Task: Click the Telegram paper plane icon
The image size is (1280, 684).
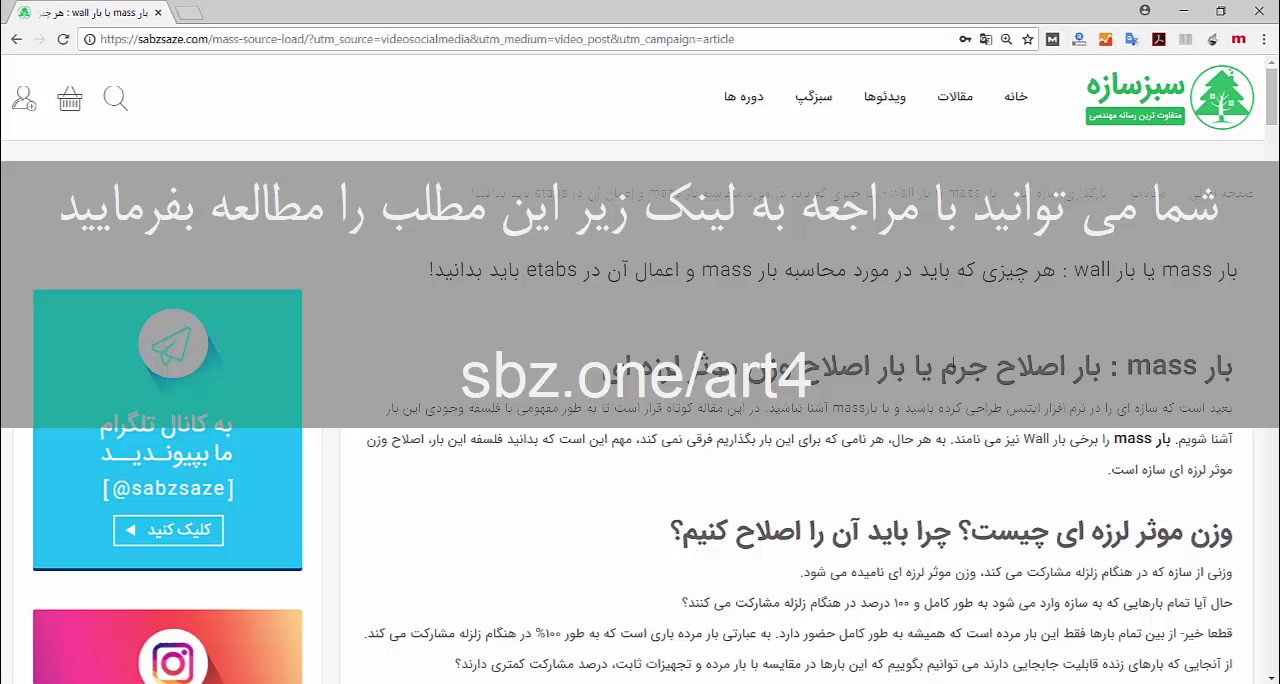Action: tap(173, 345)
